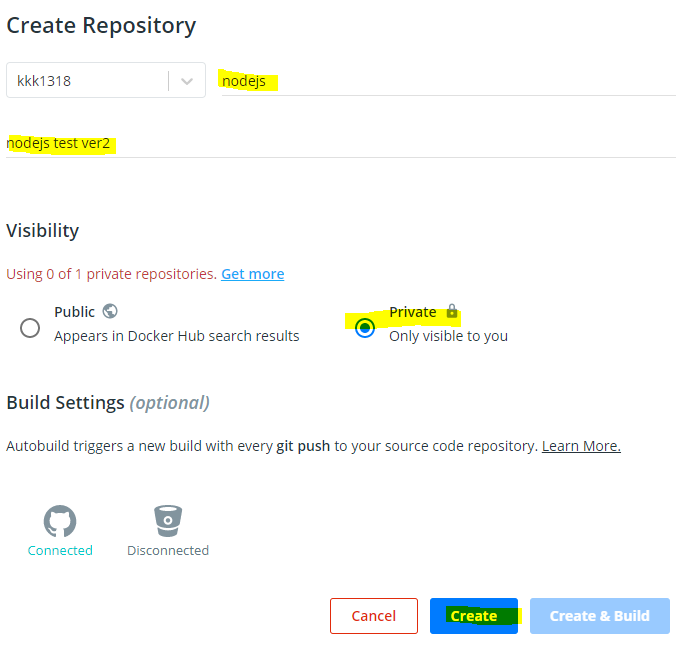The image size is (699, 648).
Task: Click the namespace dropdown chevron arrow
Action: pos(187,81)
